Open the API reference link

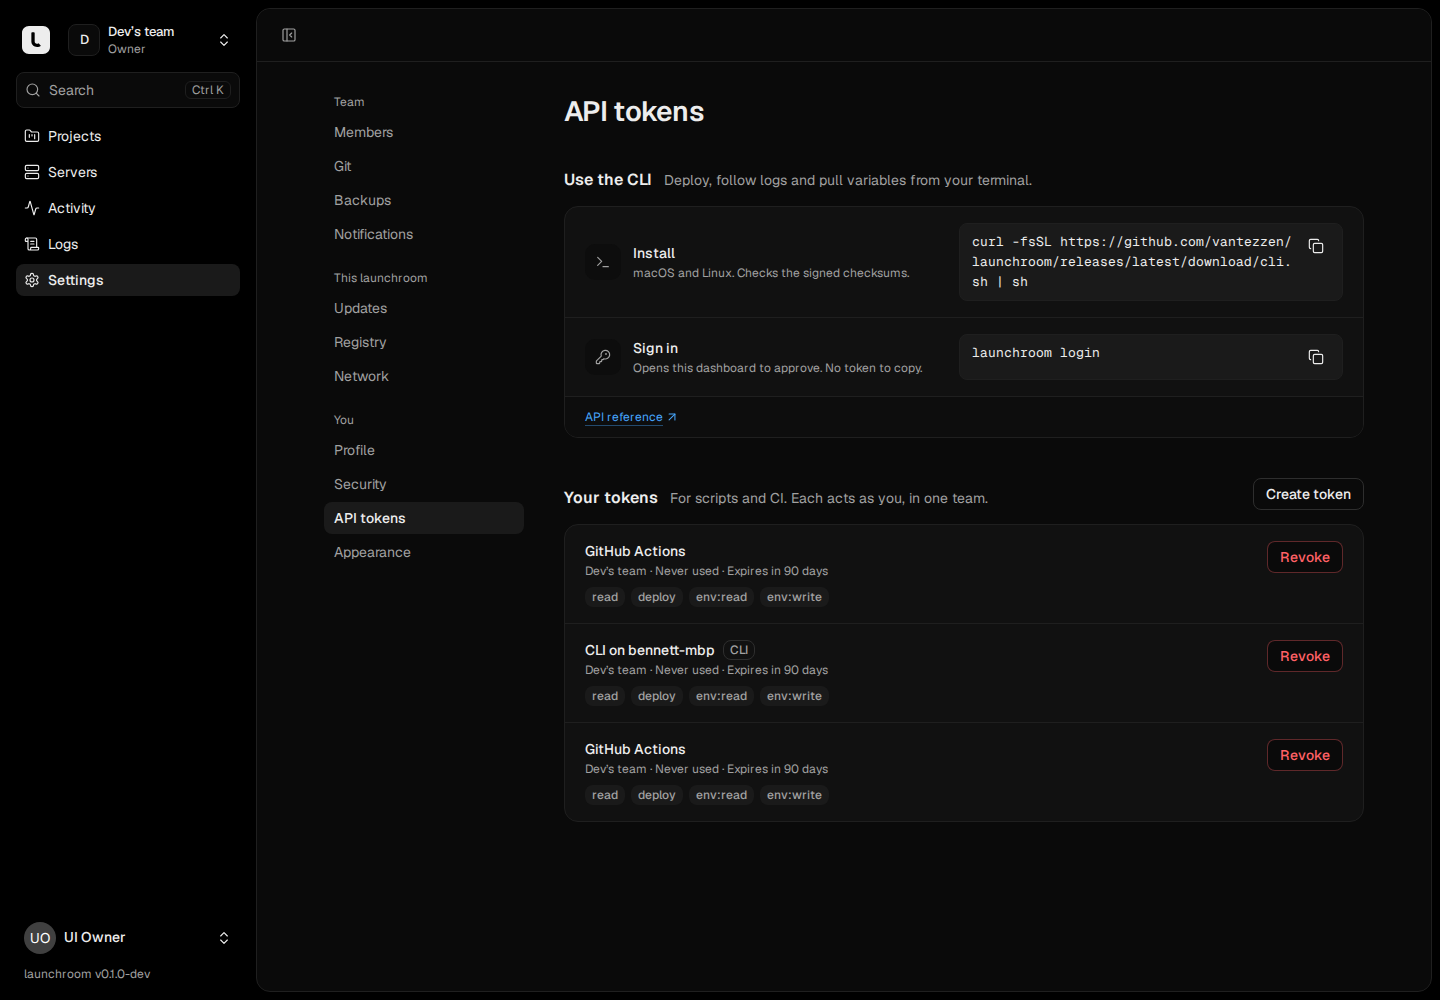coord(631,417)
